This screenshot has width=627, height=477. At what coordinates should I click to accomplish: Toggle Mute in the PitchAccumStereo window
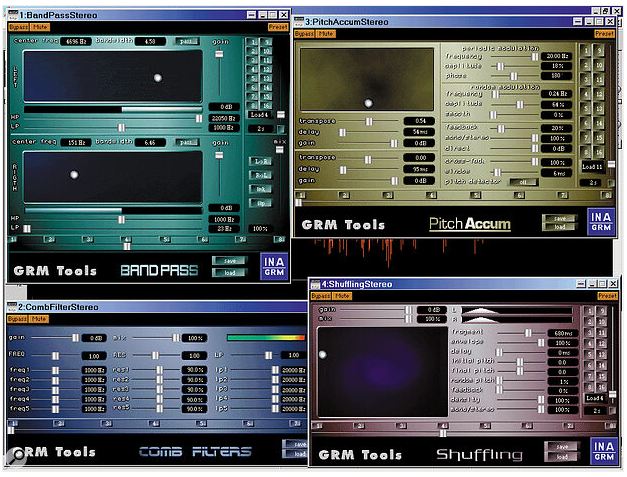(326, 34)
